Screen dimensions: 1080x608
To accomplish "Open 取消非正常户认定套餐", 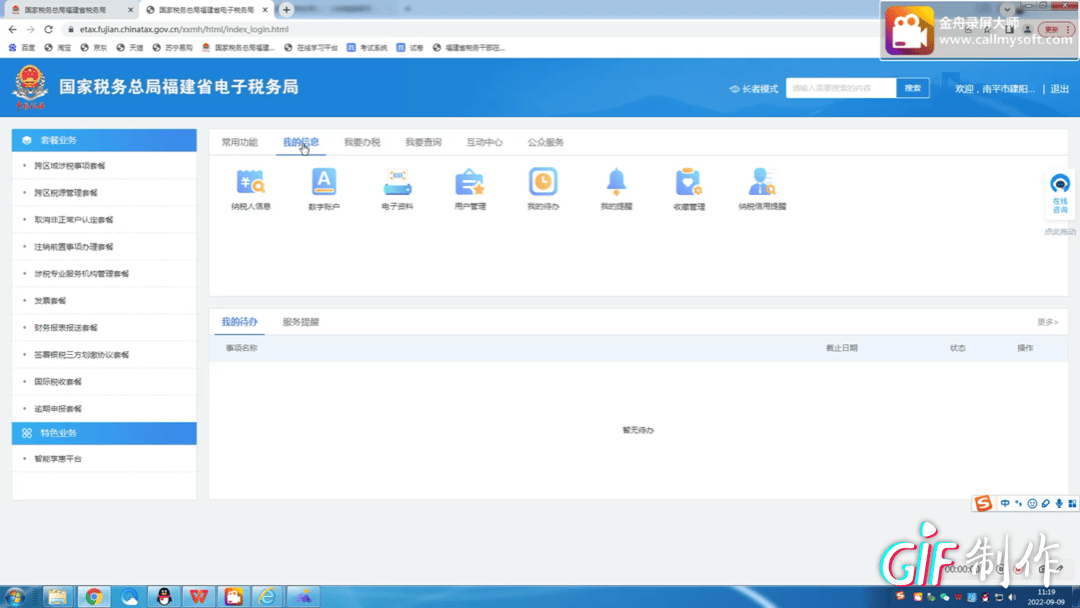I will coord(74,220).
